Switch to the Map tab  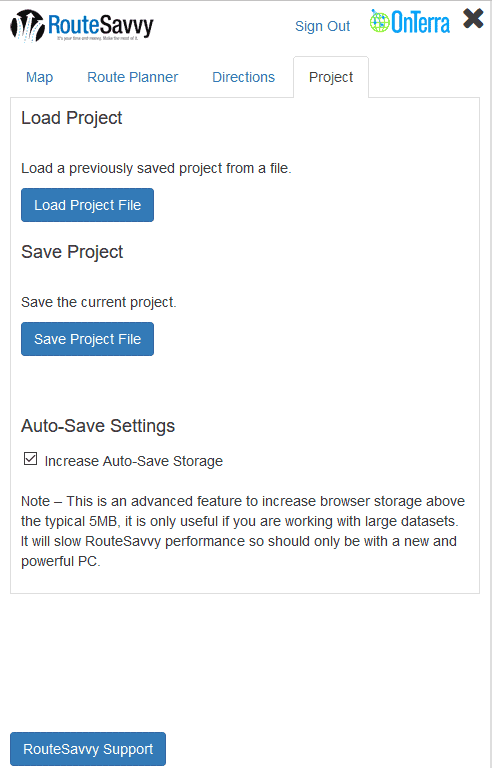tap(40, 77)
